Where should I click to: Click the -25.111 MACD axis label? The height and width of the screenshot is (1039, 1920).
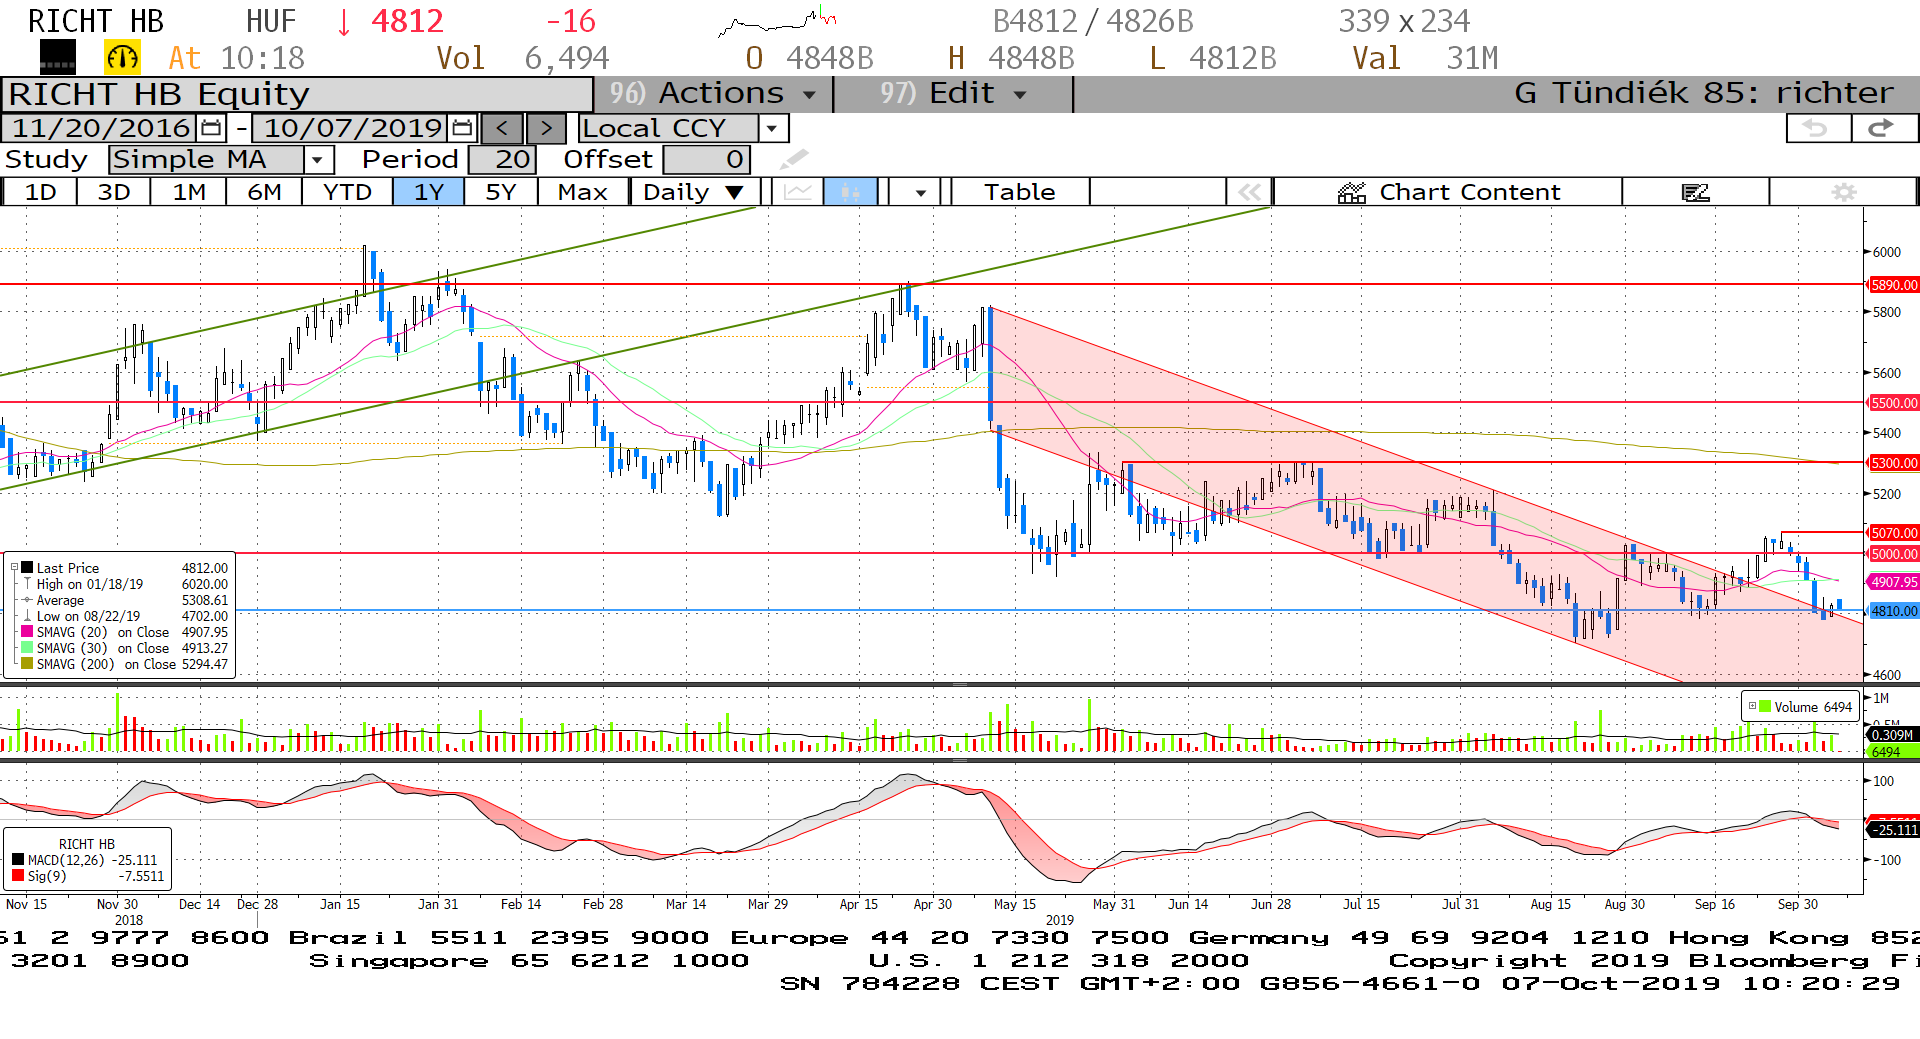pyautogui.click(x=1893, y=829)
